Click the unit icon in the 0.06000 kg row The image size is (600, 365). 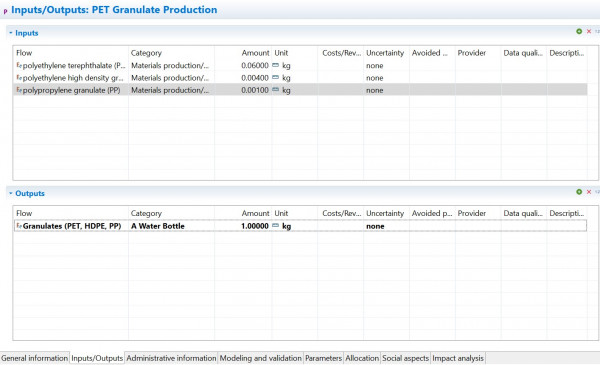[x=276, y=65]
